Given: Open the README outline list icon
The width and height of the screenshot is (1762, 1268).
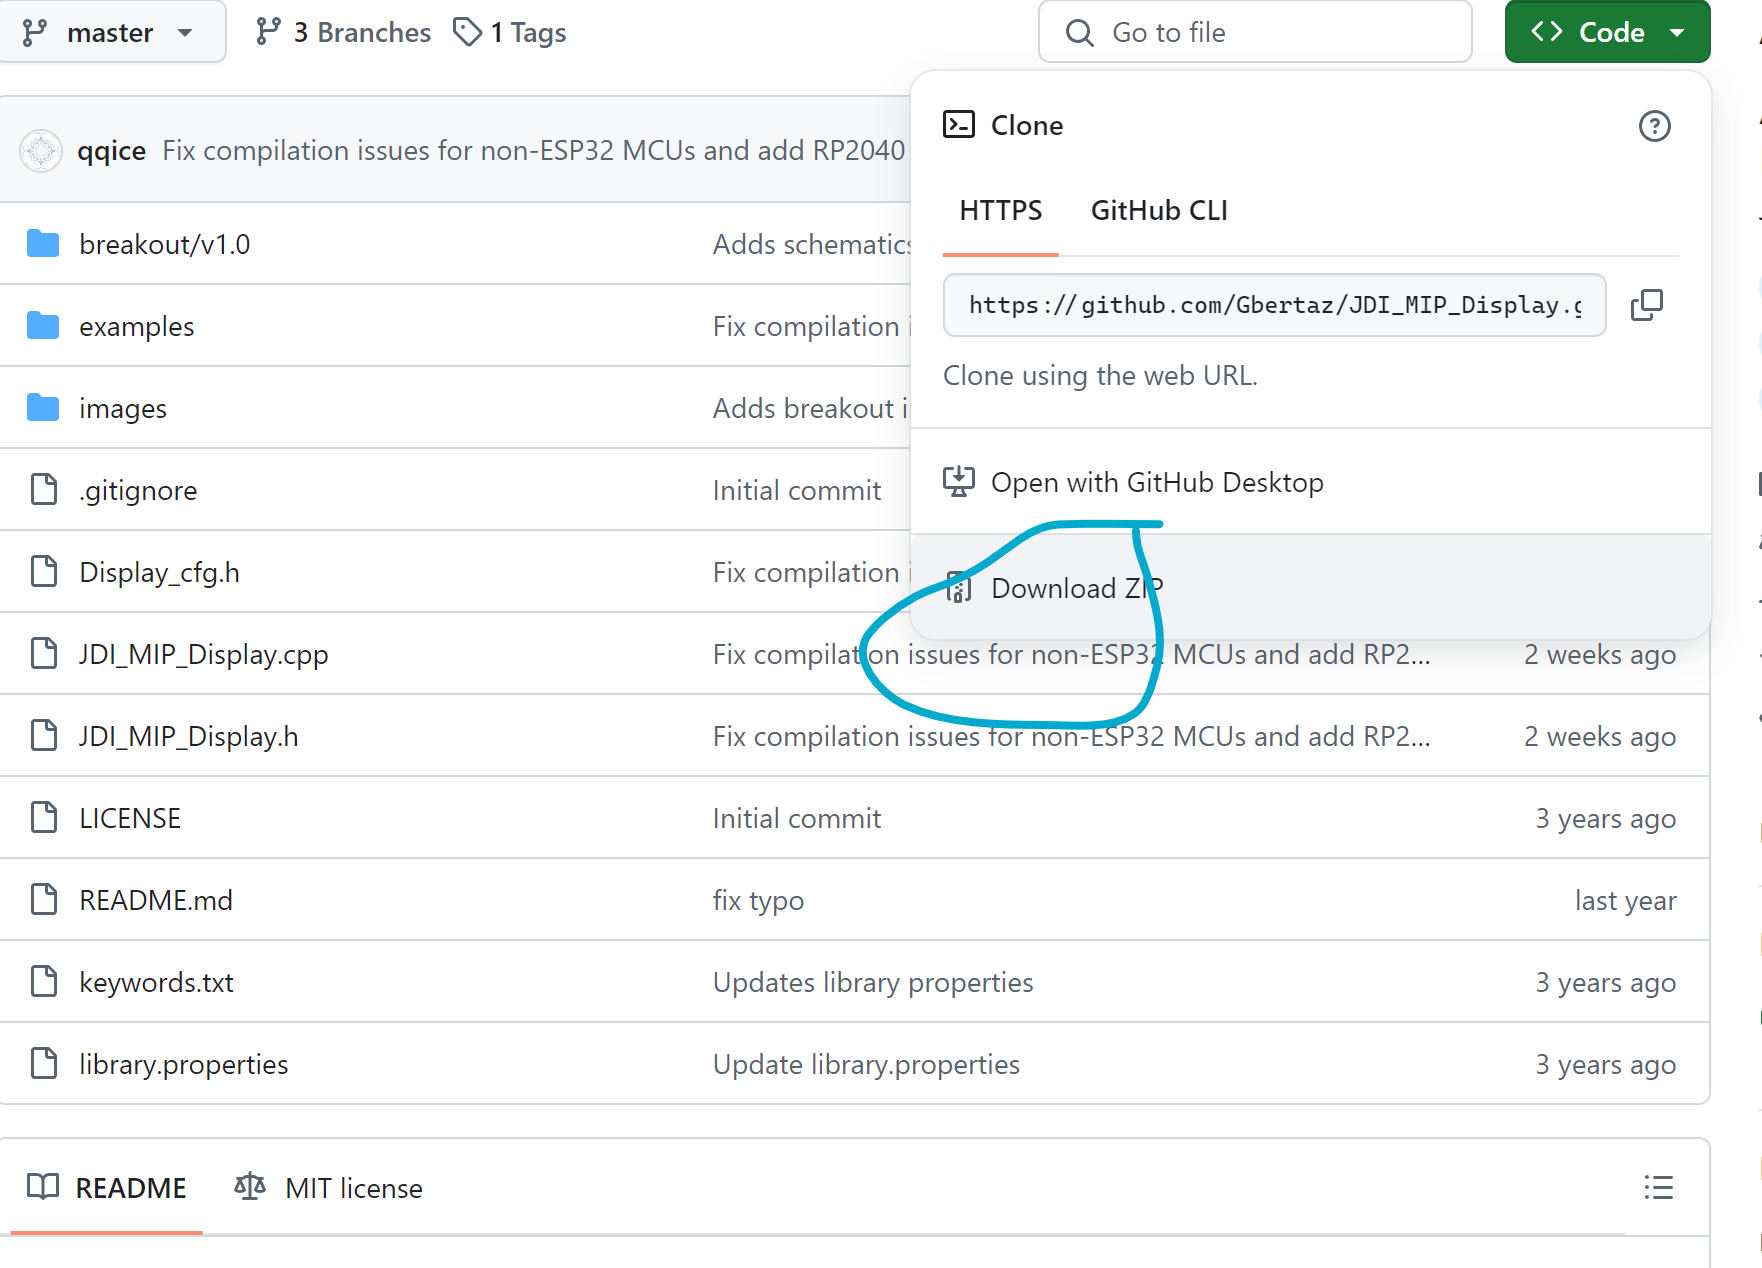Looking at the screenshot, I should point(1658,1187).
